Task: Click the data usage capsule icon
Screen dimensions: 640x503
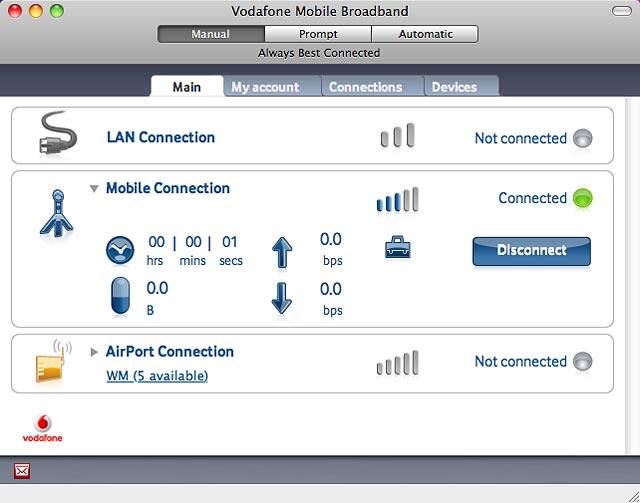Action: pos(120,296)
